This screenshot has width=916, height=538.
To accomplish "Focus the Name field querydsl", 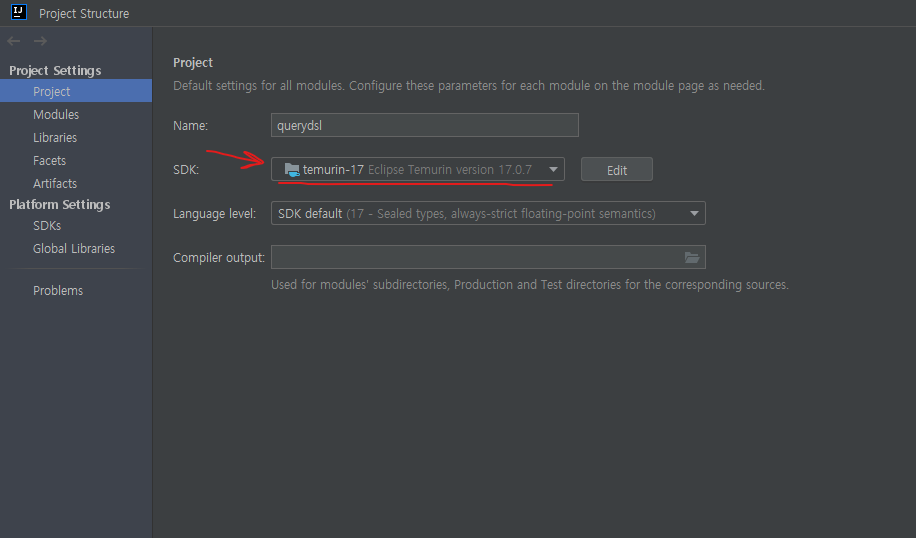I will [x=425, y=125].
